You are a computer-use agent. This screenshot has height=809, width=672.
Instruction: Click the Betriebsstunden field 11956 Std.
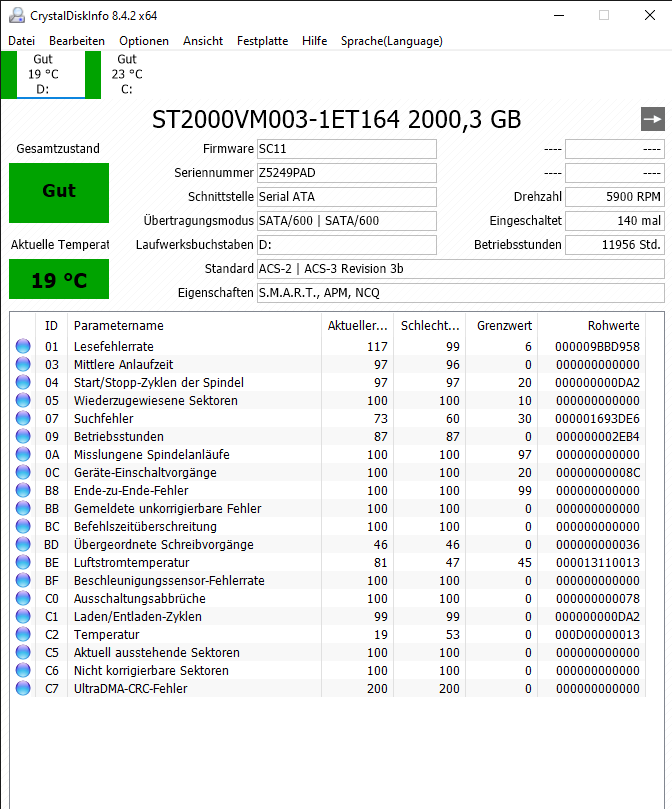pos(615,245)
